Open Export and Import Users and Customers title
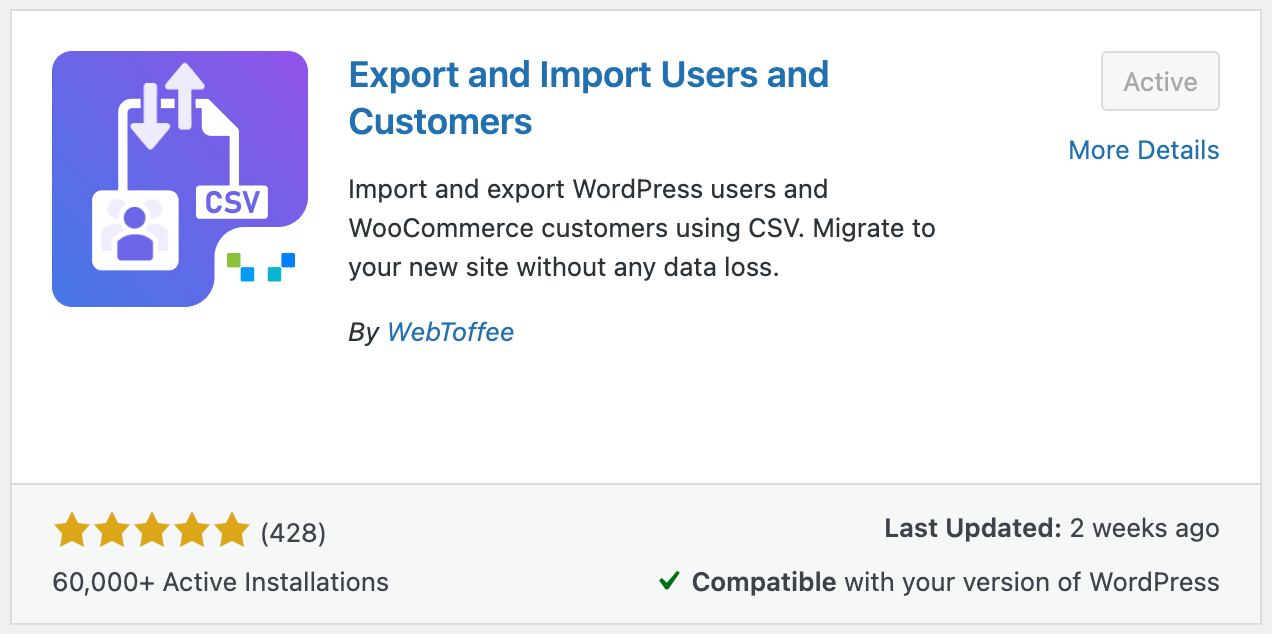Viewport: 1272px width, 634px height. (x=588, y=98)
